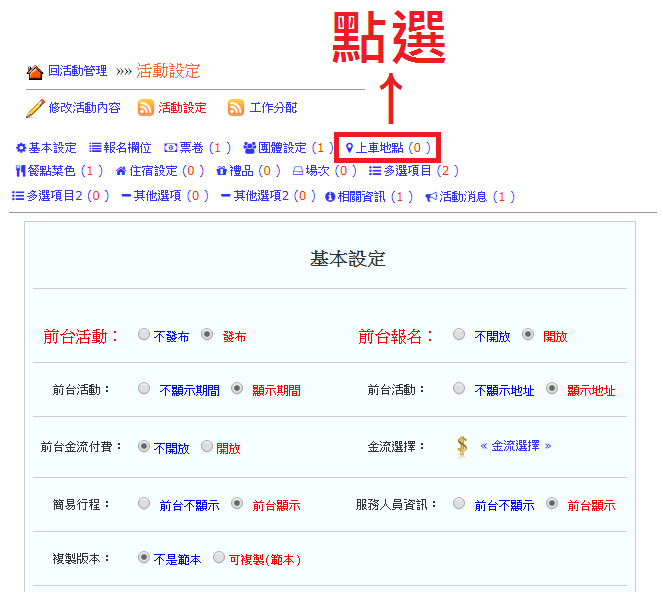Select 不發布 radio for 前台活動
663x599 pixels.
tap(144, 335)
